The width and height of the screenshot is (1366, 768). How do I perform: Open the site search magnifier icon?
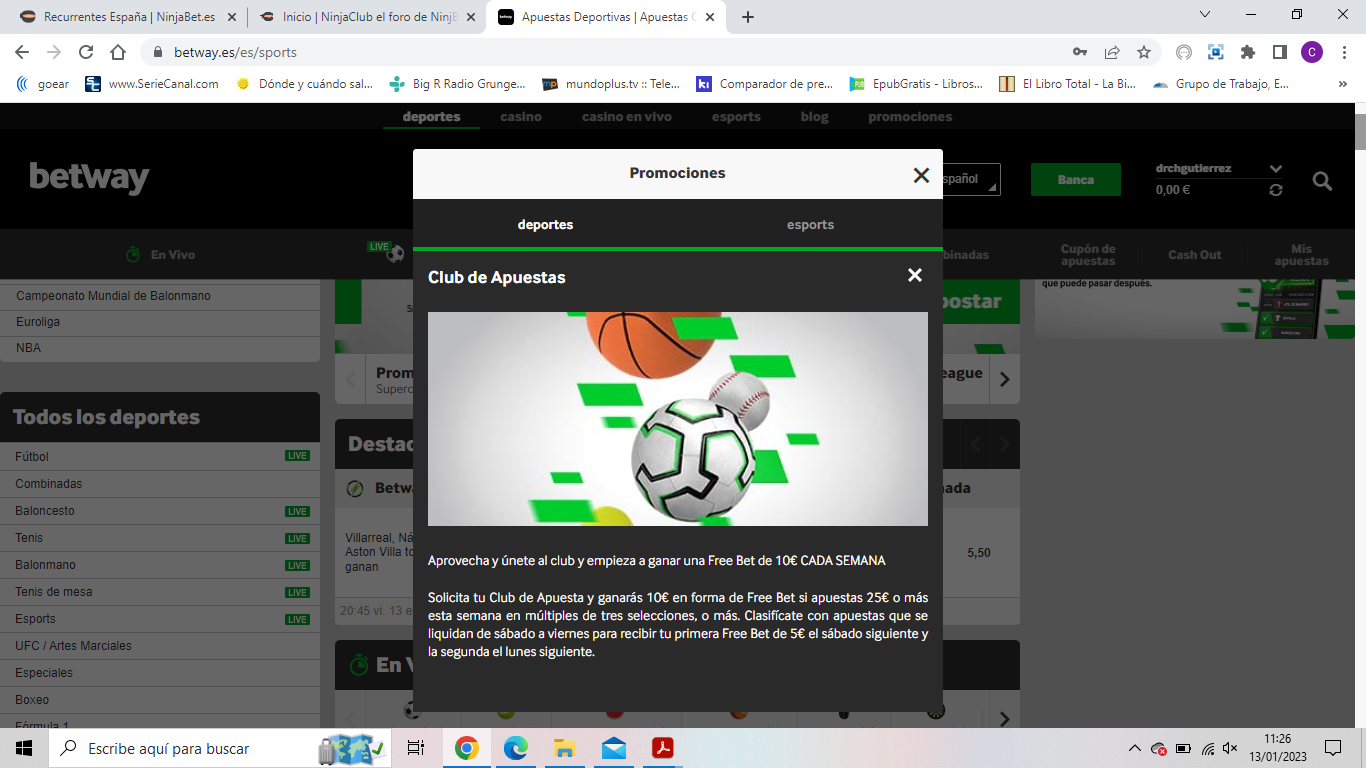[x=1322, y=181]
